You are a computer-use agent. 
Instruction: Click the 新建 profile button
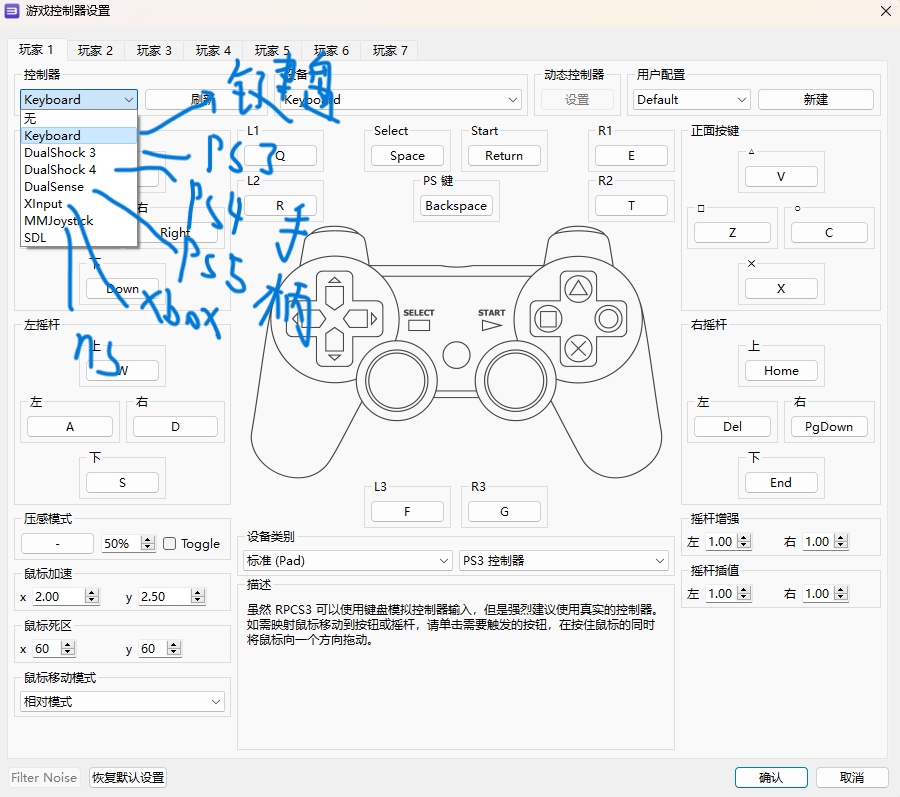click(x=815, y=100)
